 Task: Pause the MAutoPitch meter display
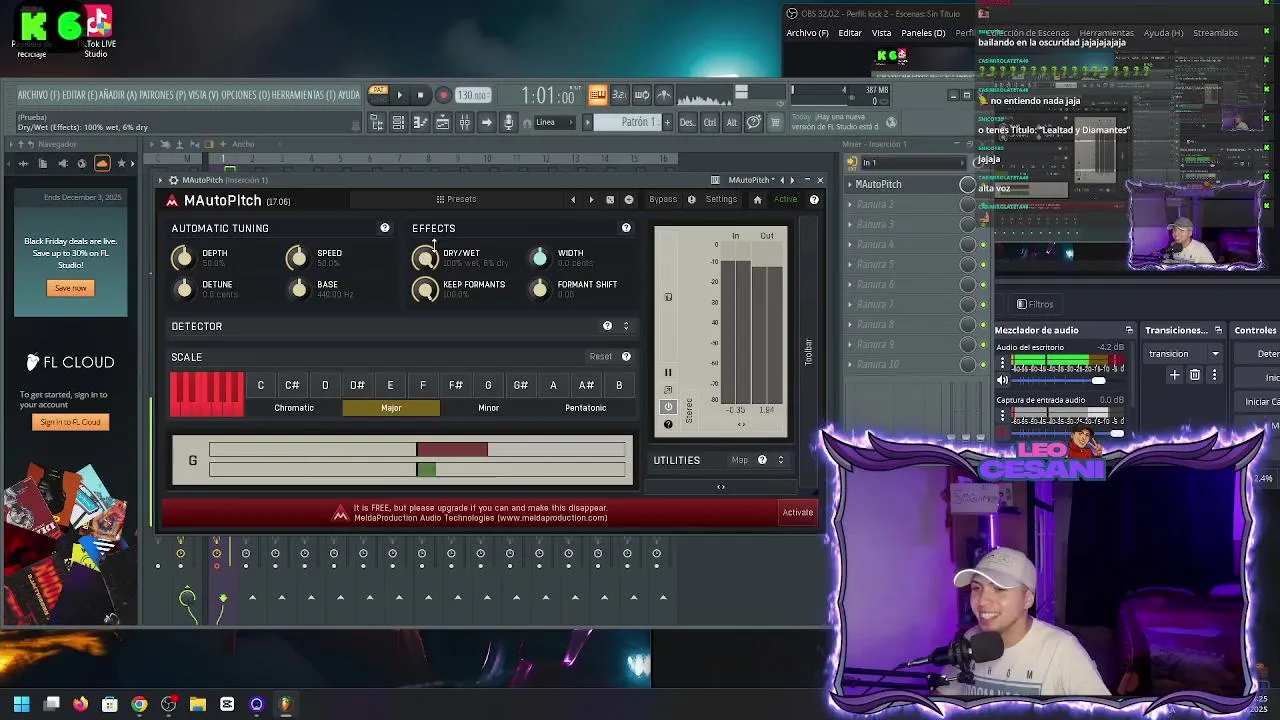pos(668,373)
